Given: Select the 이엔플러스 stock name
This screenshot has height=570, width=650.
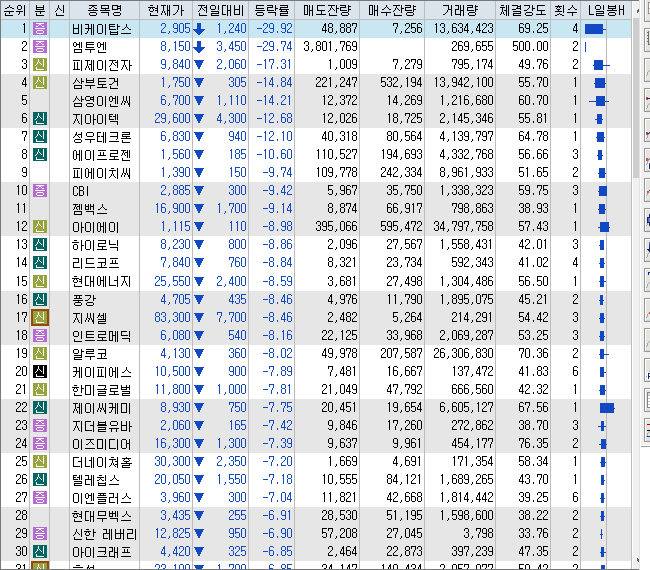Looking at the screenshot, I should (102, 498).
